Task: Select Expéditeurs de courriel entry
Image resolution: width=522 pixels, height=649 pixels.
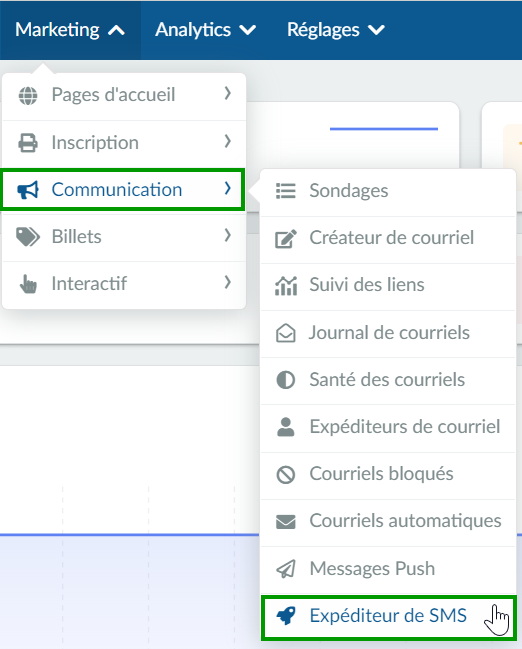Action: 388,428
